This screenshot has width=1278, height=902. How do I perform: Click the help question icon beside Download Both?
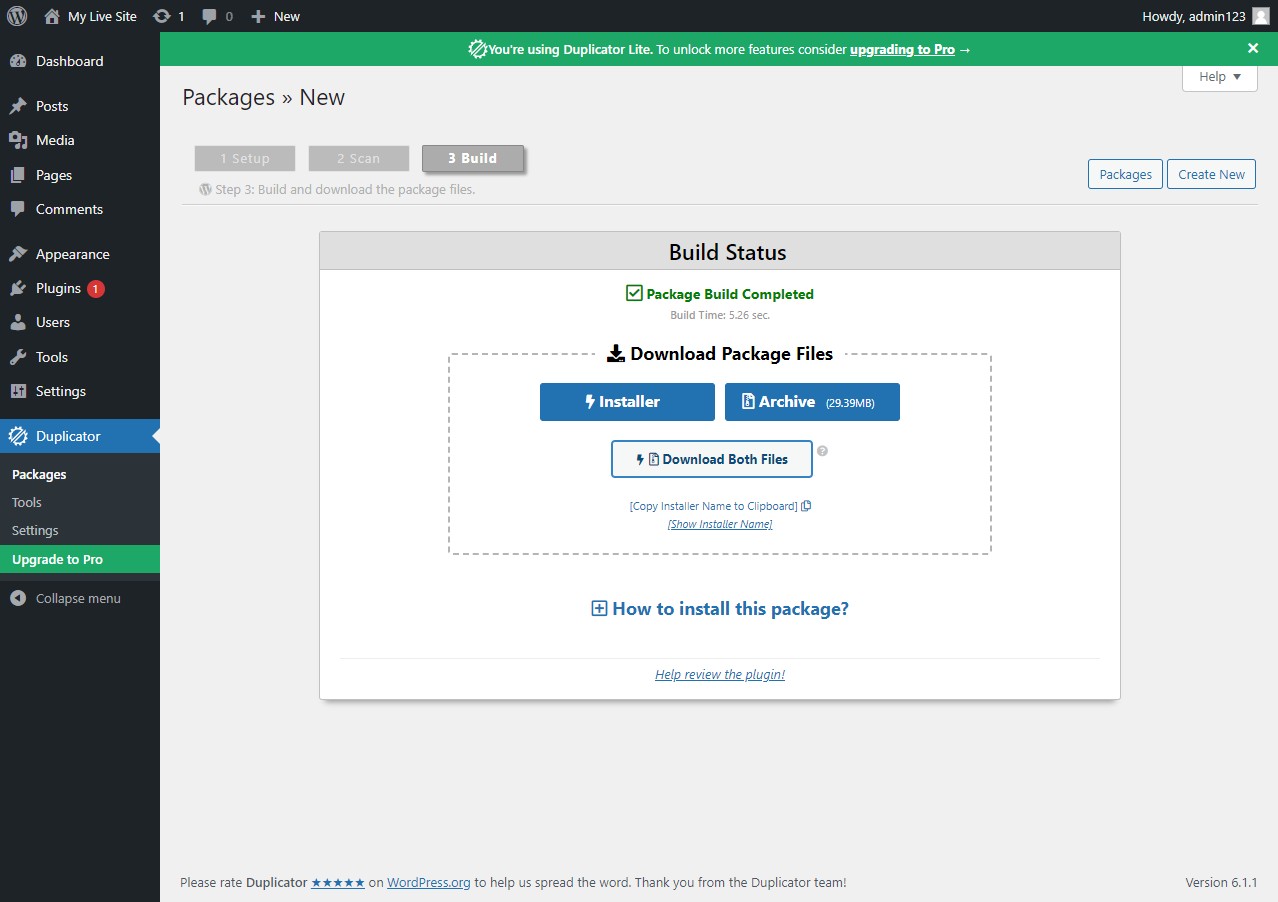pos(823,451)
